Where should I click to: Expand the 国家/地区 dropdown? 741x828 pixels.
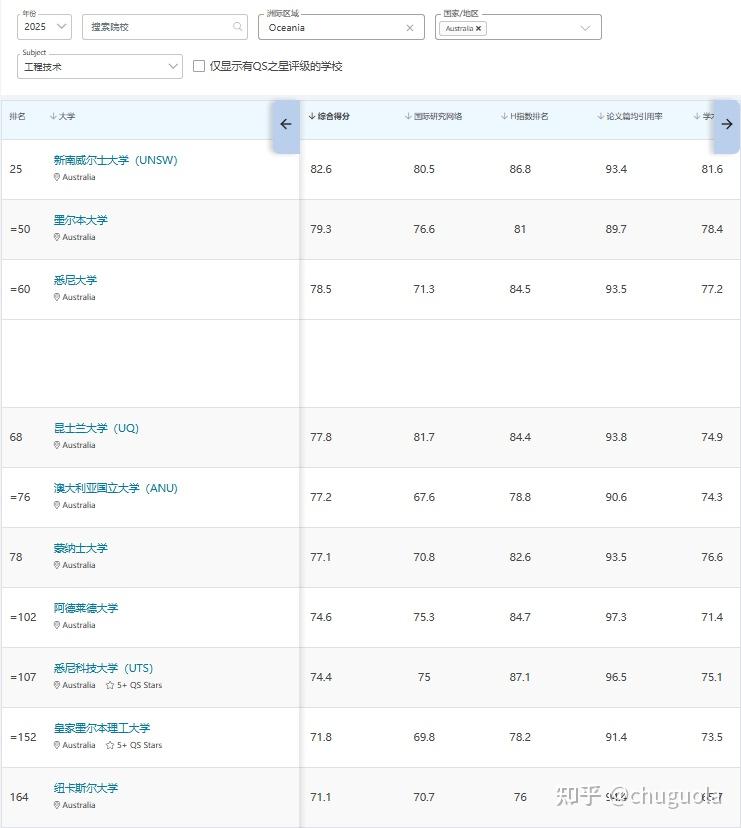point(585,28)
